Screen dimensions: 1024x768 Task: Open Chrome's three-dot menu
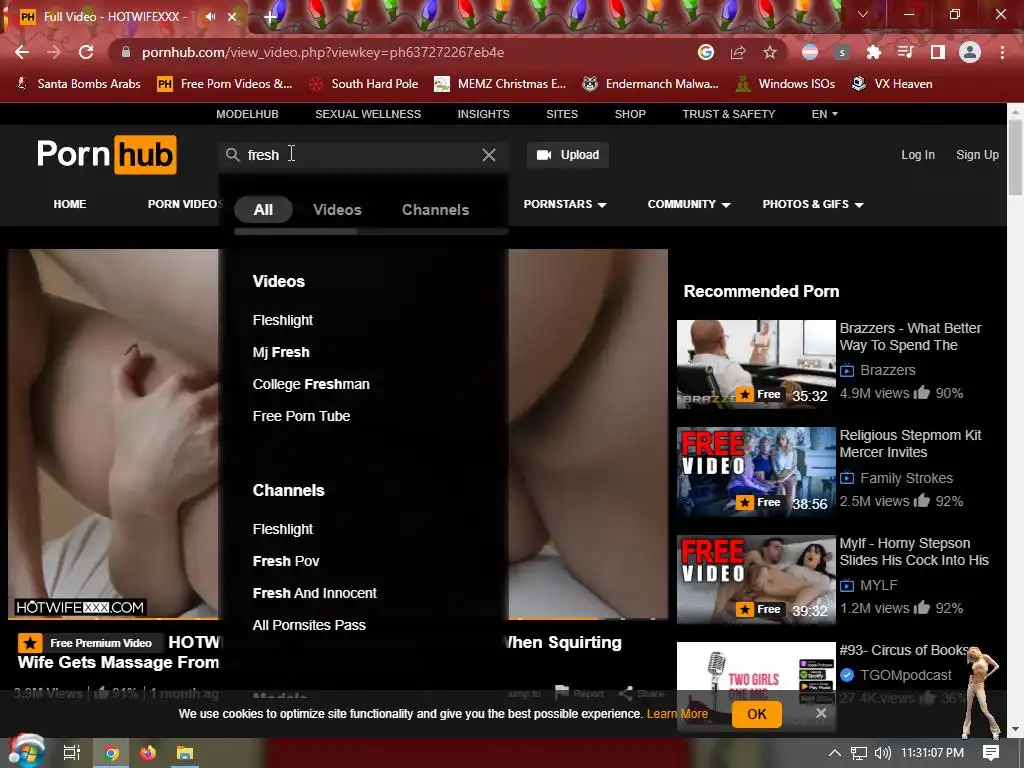(x=1002, y=52)
